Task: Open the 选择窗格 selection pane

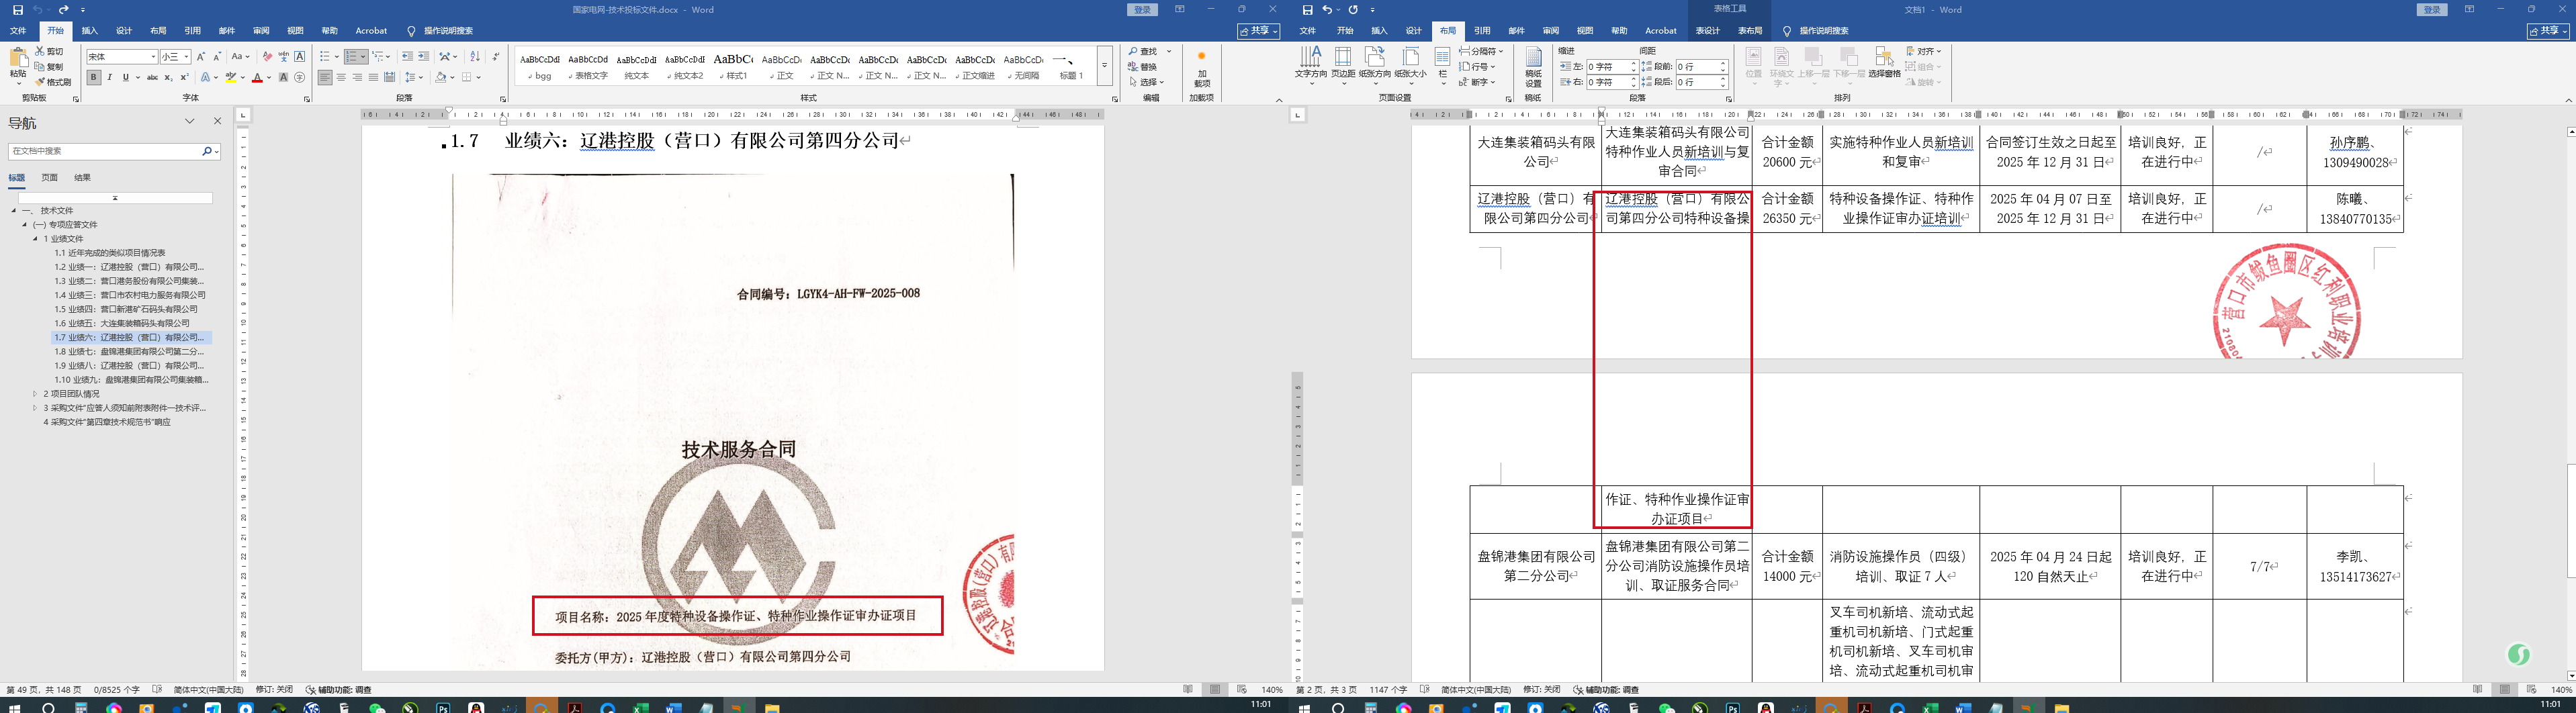Action: point(1884,63)
